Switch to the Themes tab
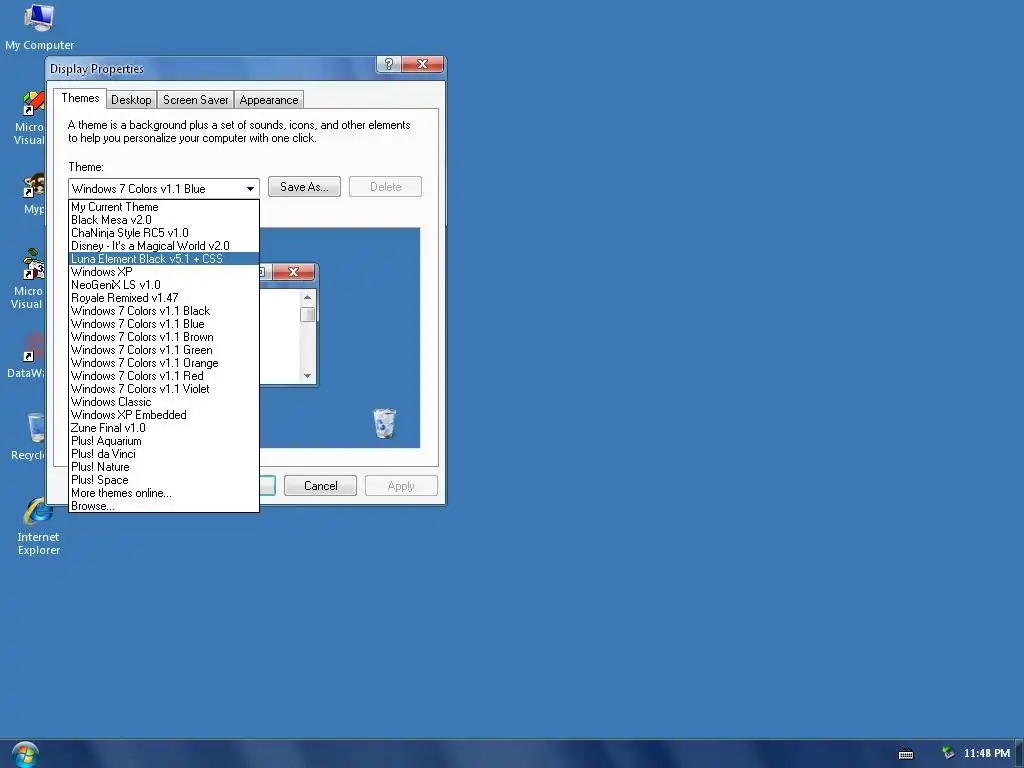Viewport: 1024px width, 768px height. [80, 98]
